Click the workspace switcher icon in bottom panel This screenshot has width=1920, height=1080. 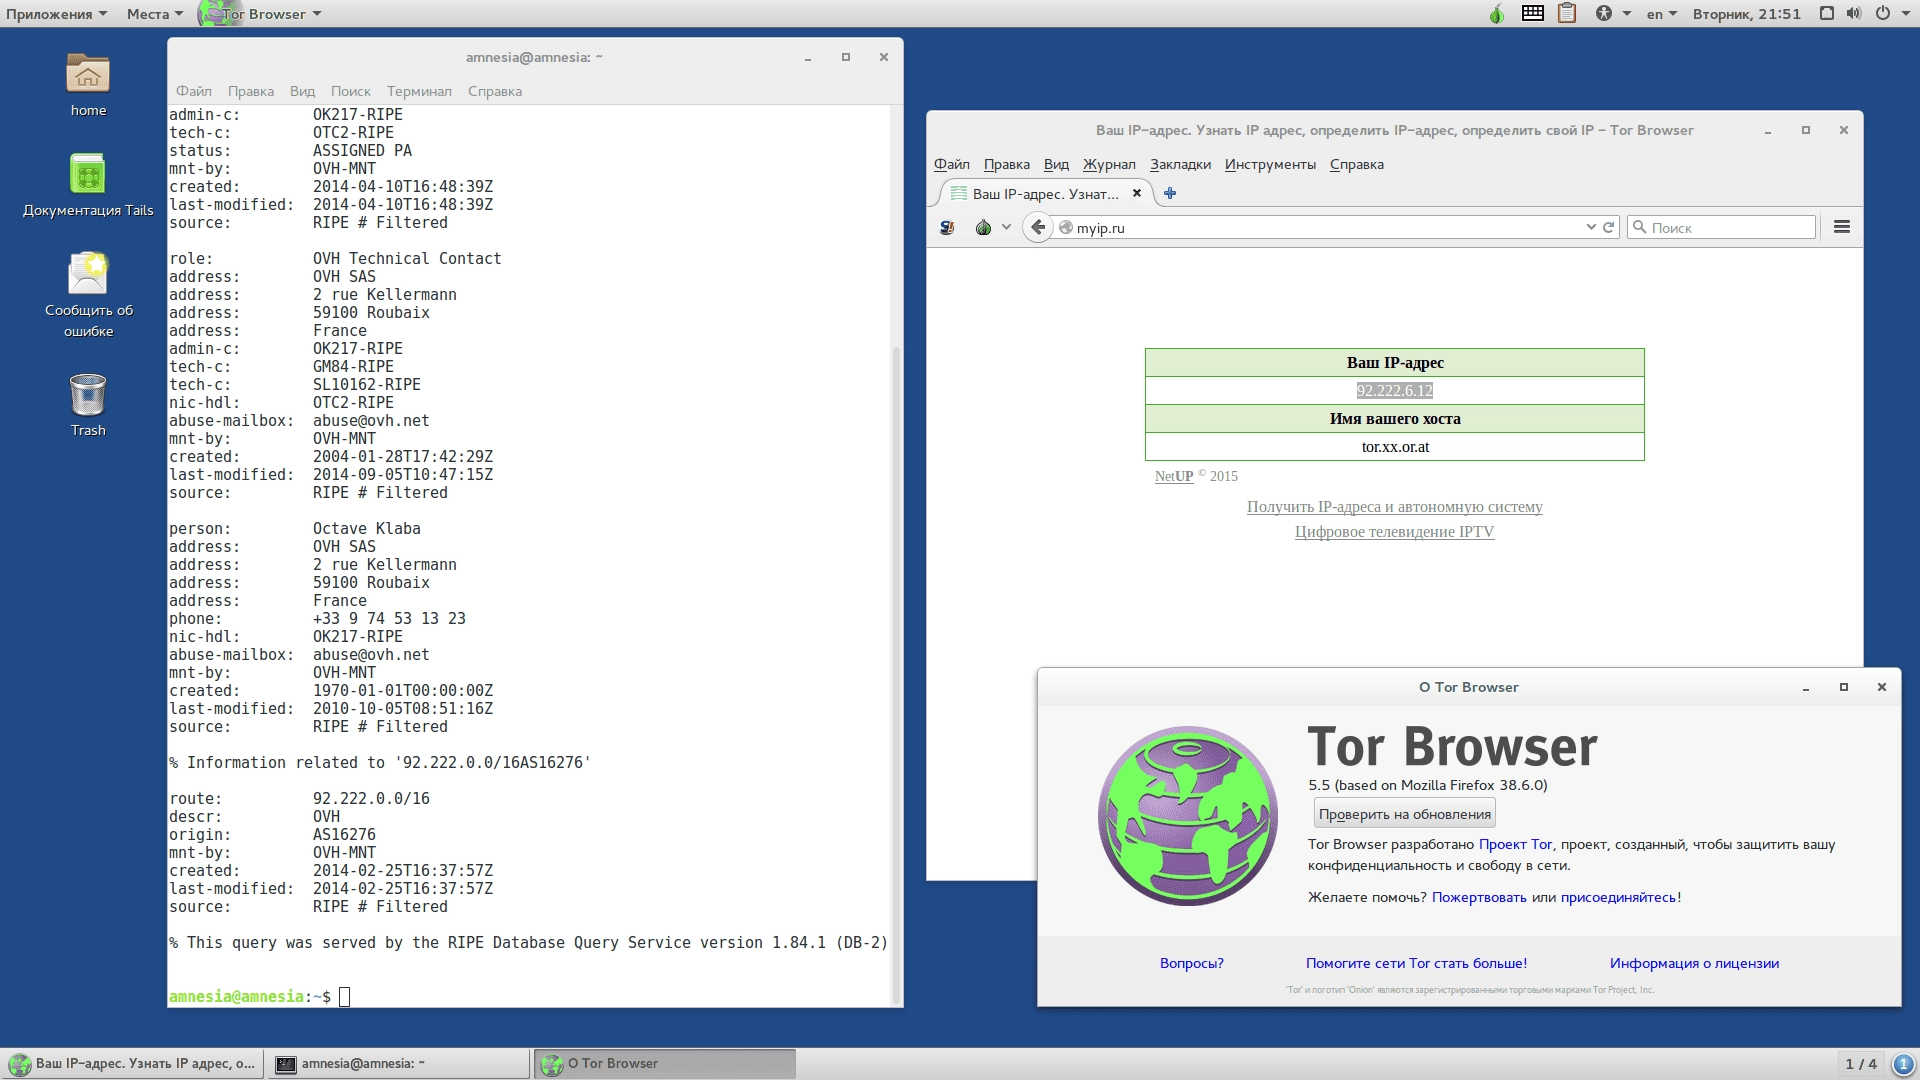(x=1903, y=1064)
